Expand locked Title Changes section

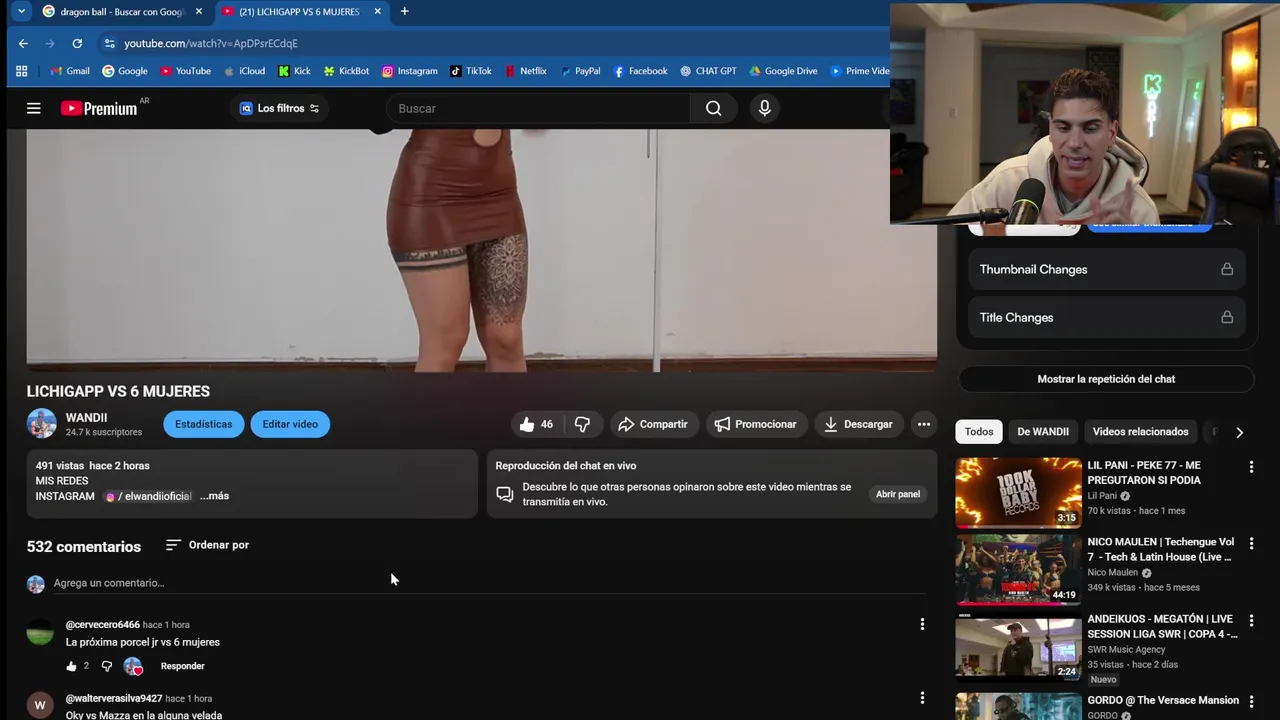coord(1106,317)
